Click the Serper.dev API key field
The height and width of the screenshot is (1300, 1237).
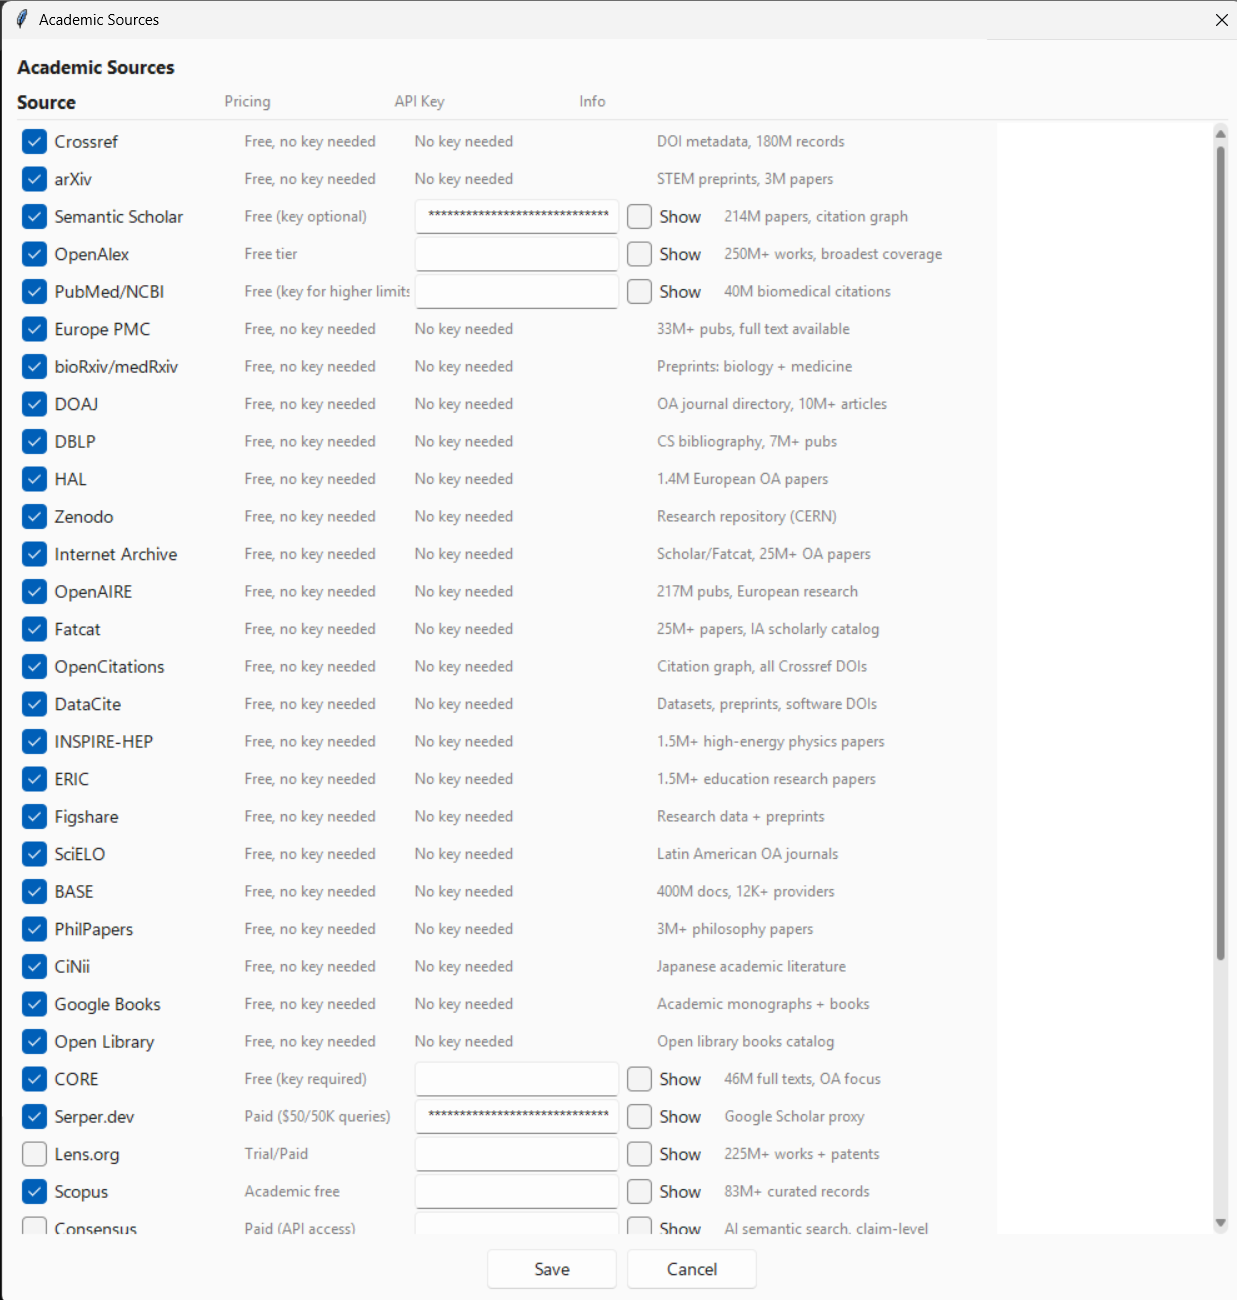pyautogui.click(x=517, y=1116)
